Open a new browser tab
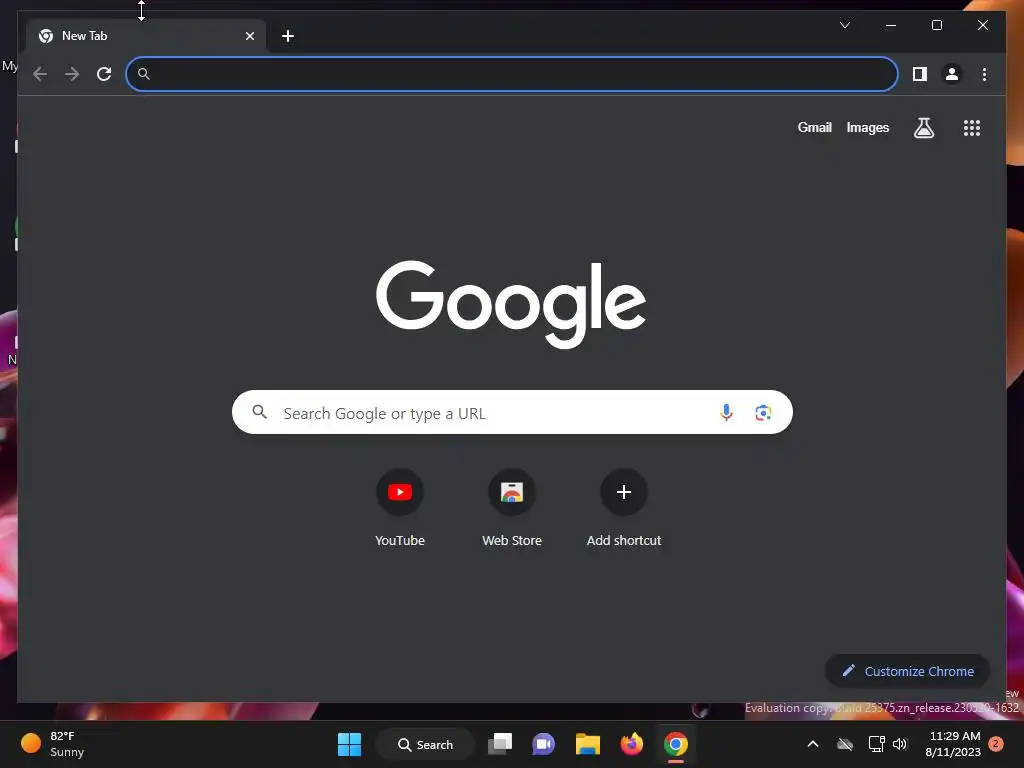The width and height of the screenshot is (1024, 768). [x=288, y=36]
